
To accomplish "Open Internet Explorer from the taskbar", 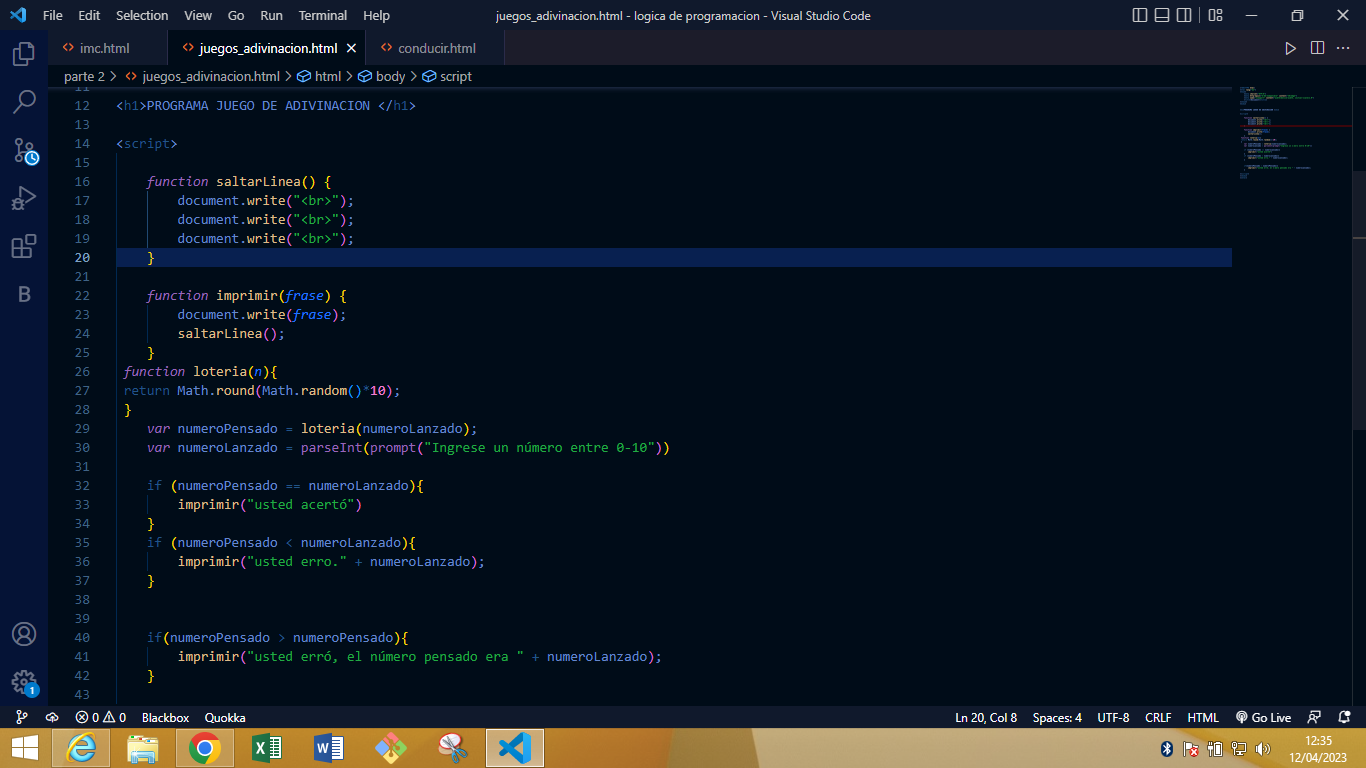I will pyautogui.click(x=81, y=748).
